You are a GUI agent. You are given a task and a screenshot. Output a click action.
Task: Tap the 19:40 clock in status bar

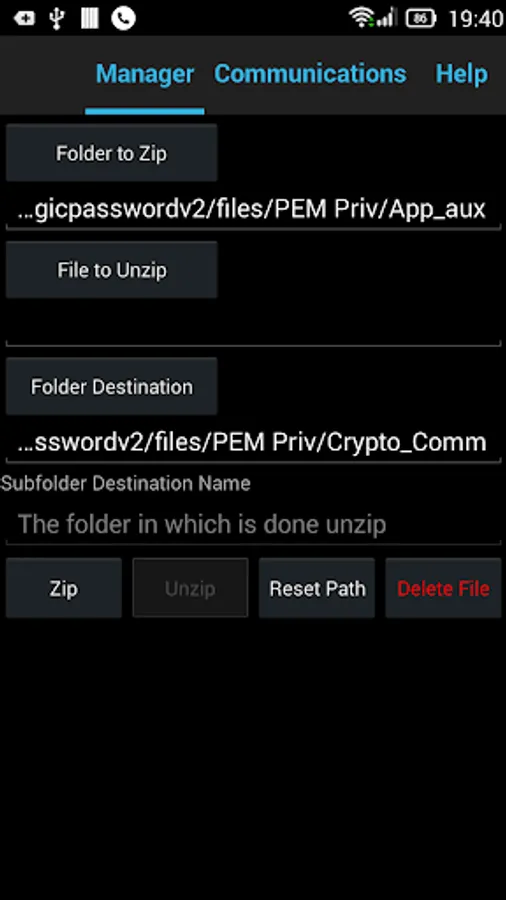pos(476,19)
